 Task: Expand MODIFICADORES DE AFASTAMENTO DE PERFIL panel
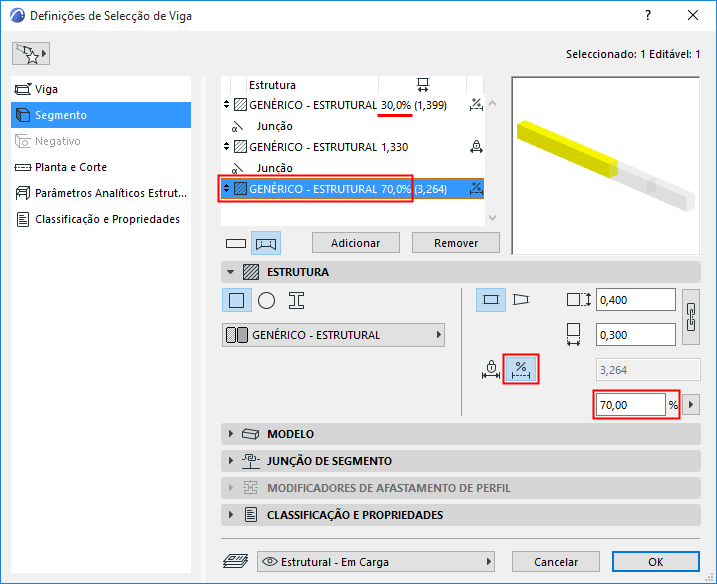[230, 488]
